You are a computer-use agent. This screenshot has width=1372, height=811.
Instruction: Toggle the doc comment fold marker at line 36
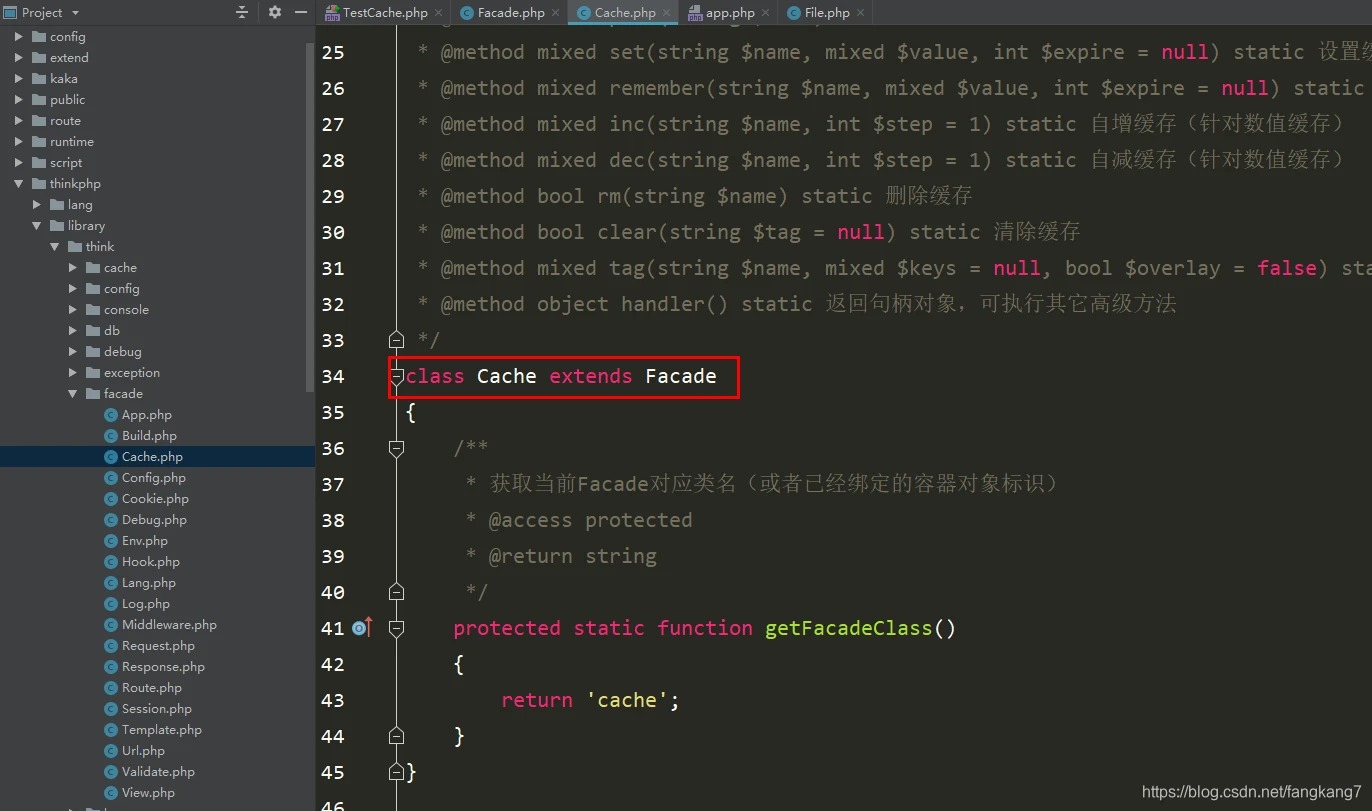tap(396, 448)
